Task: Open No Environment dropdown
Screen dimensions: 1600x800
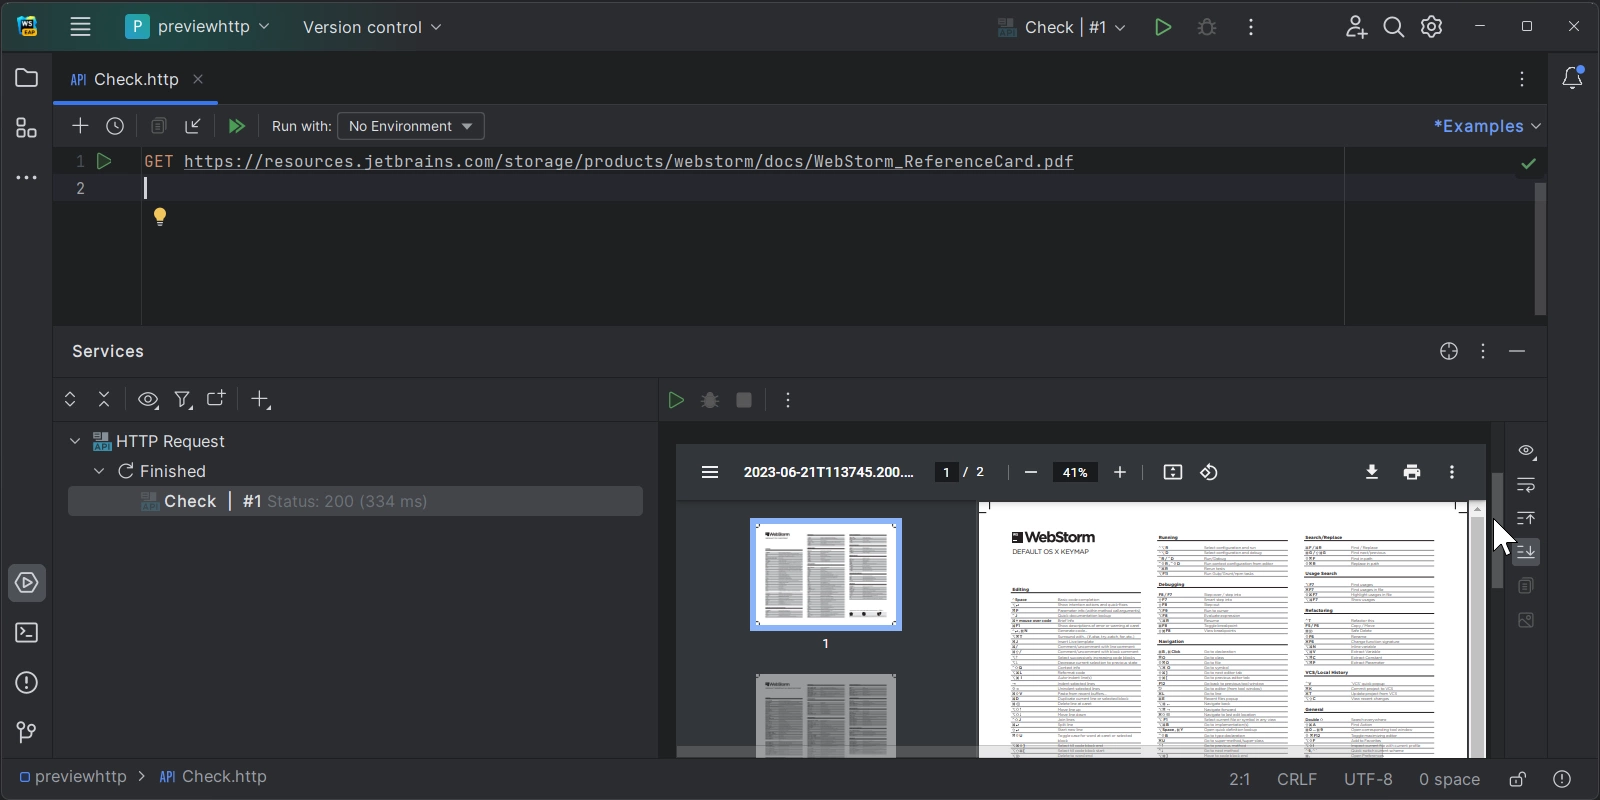Action: point(411,126)
